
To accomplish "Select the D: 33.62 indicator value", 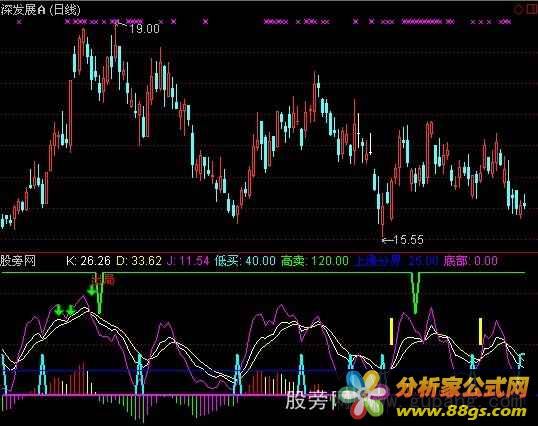I will click(139, 261).
